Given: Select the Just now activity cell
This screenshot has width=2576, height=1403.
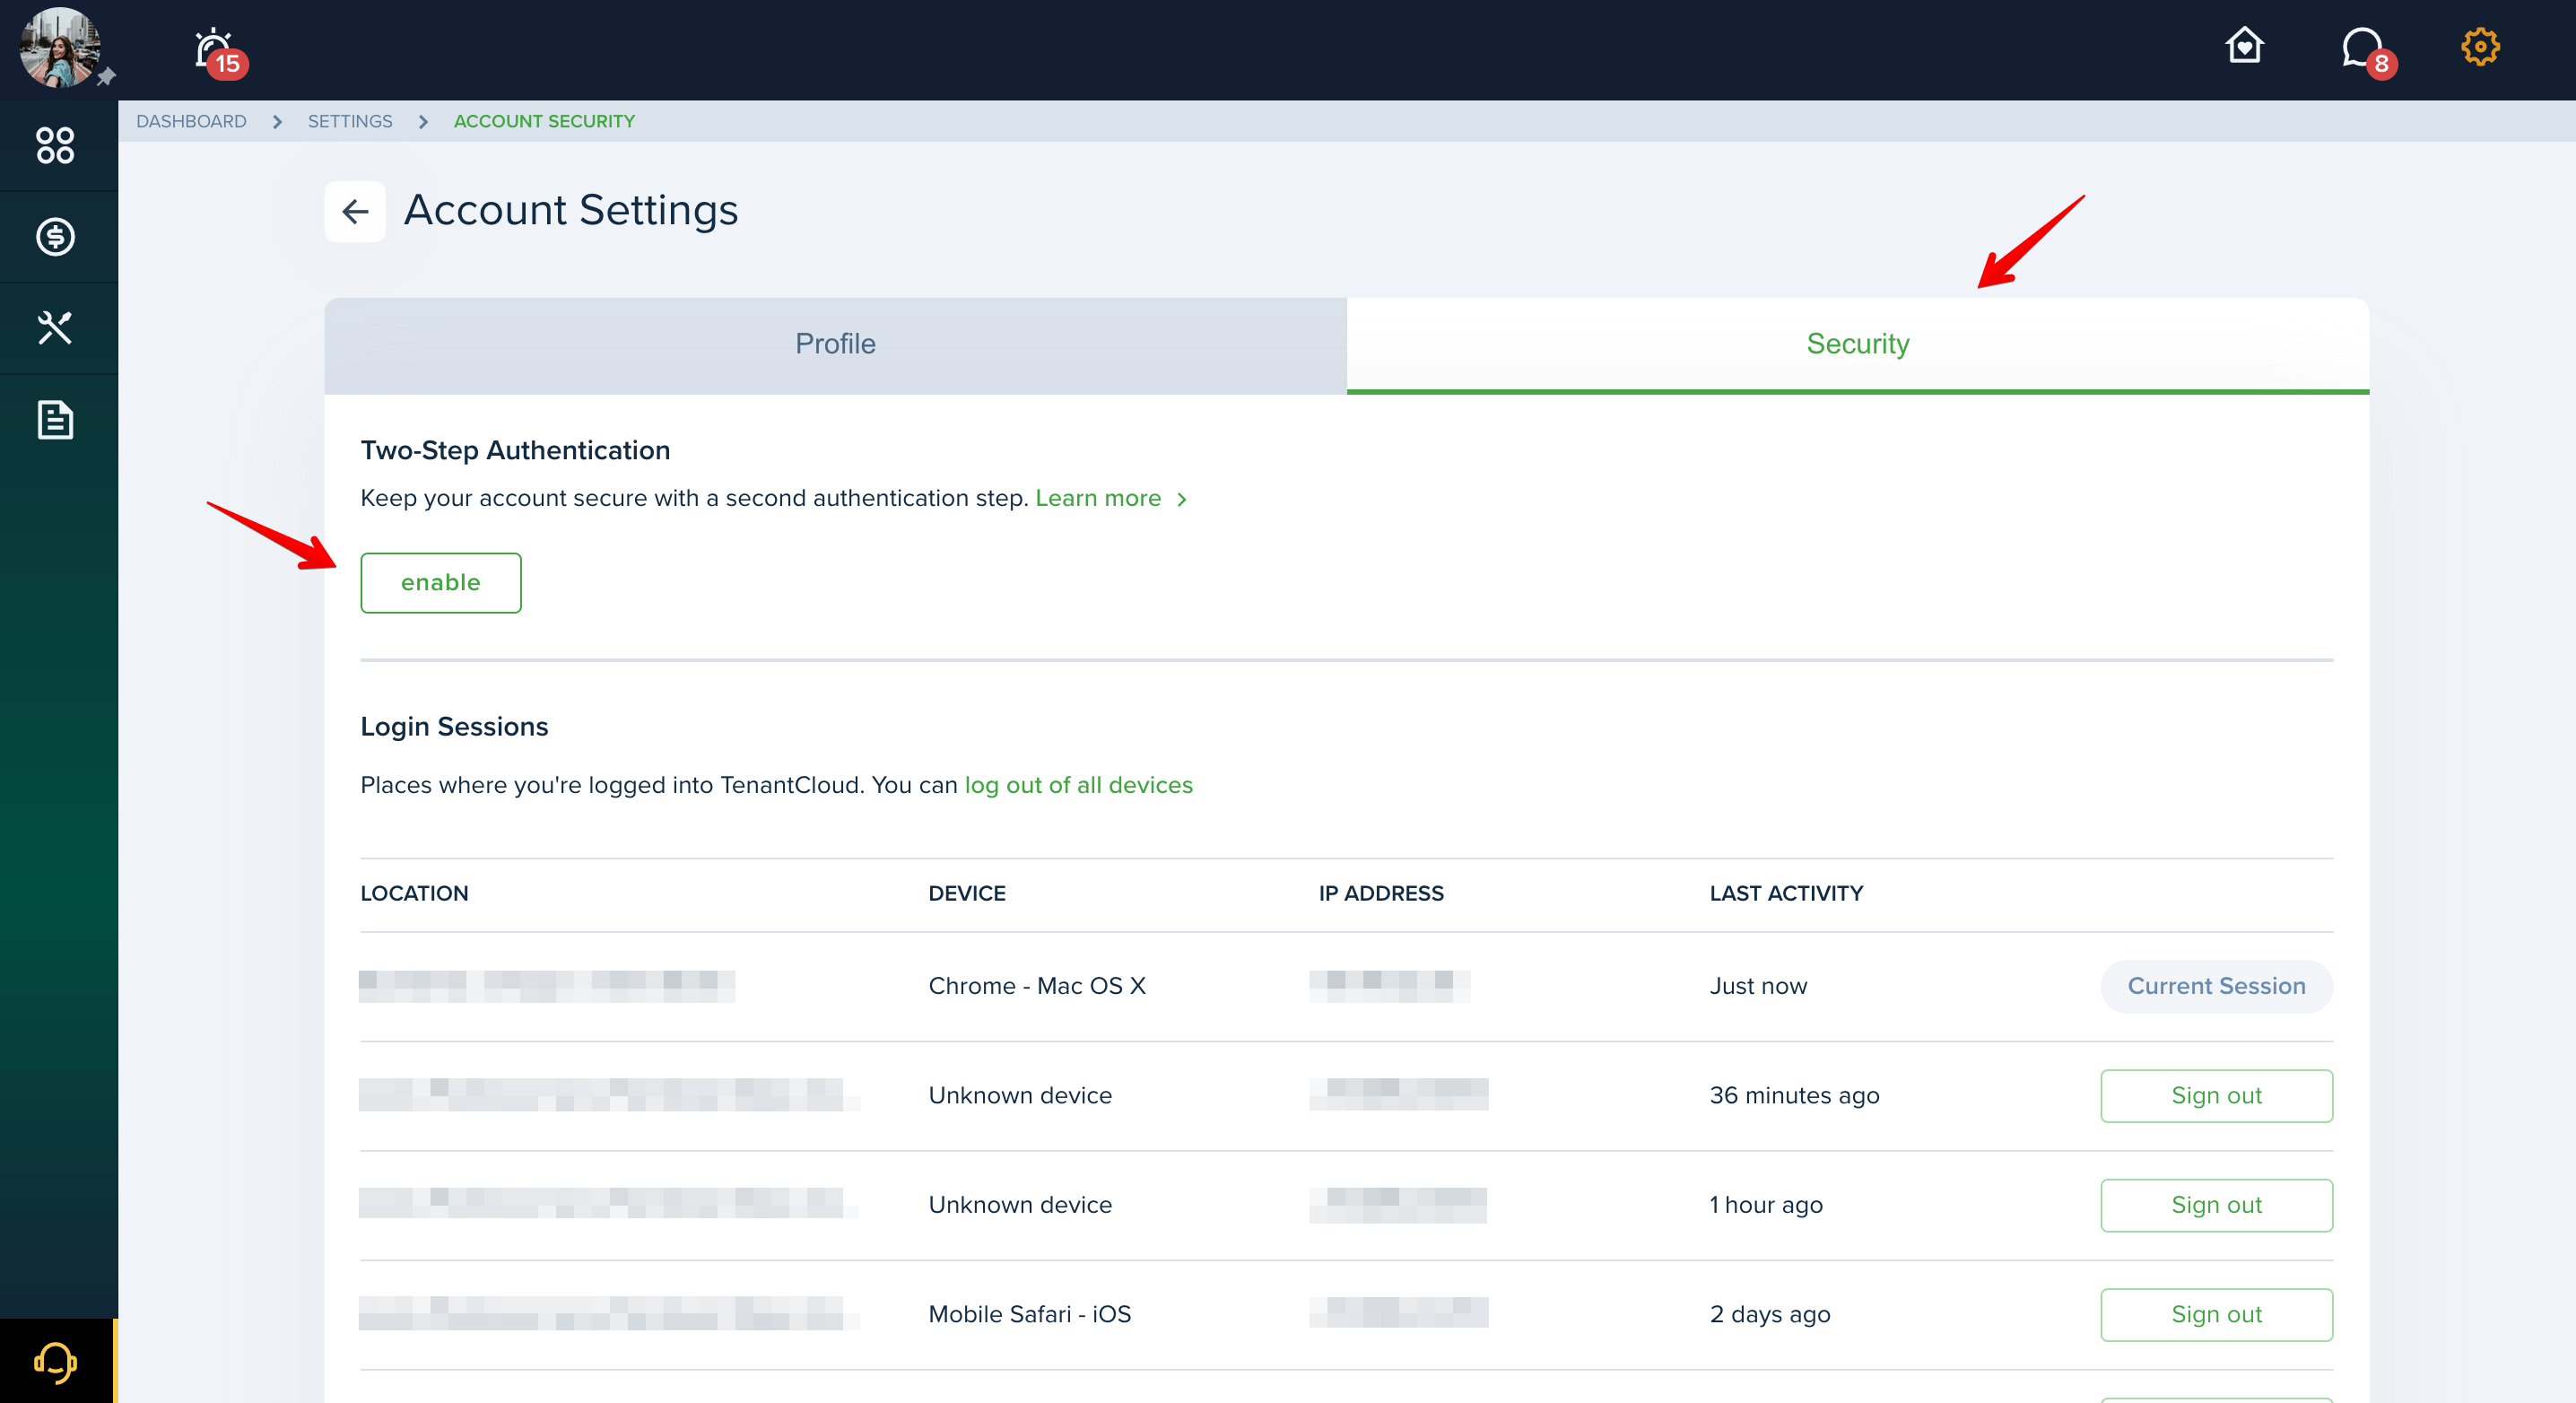Looking at the screenshot, I should 1759,986.
